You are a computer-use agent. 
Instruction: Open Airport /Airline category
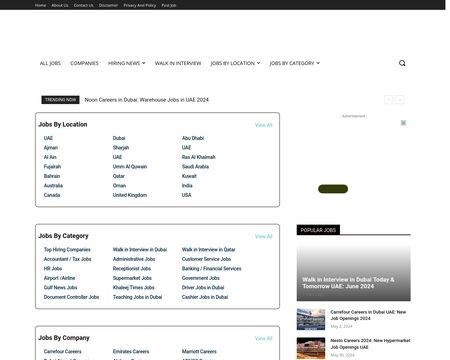coord(59,278)
